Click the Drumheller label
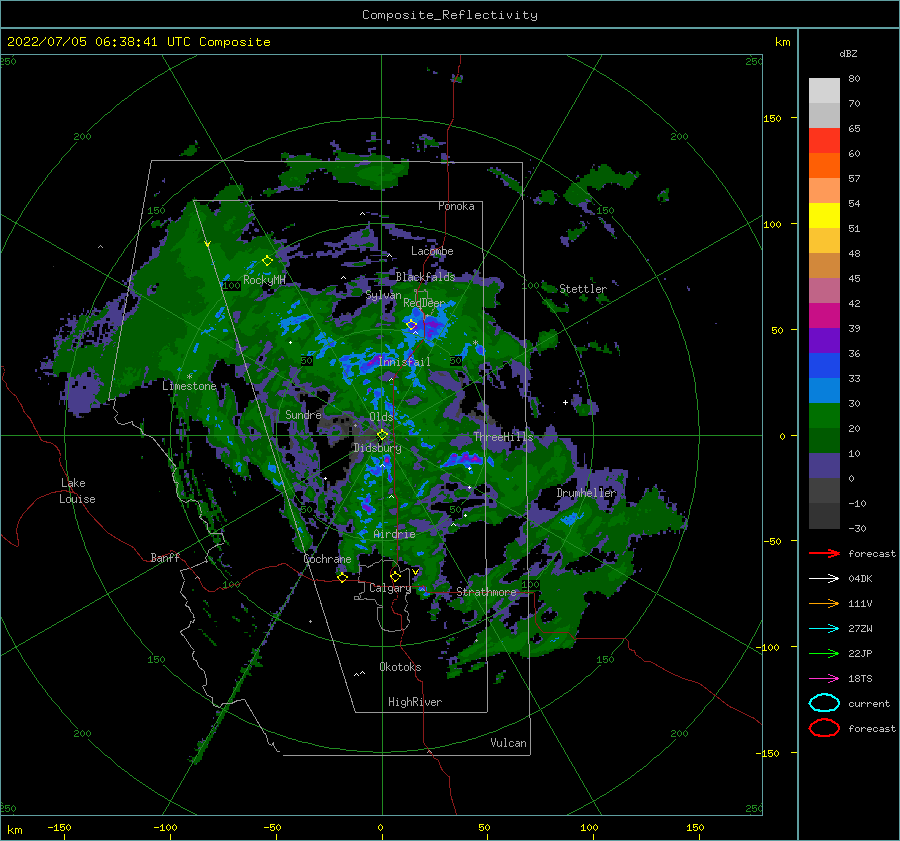Image resolution: width=900 pixels, height=841 pixels. point(586,493)
